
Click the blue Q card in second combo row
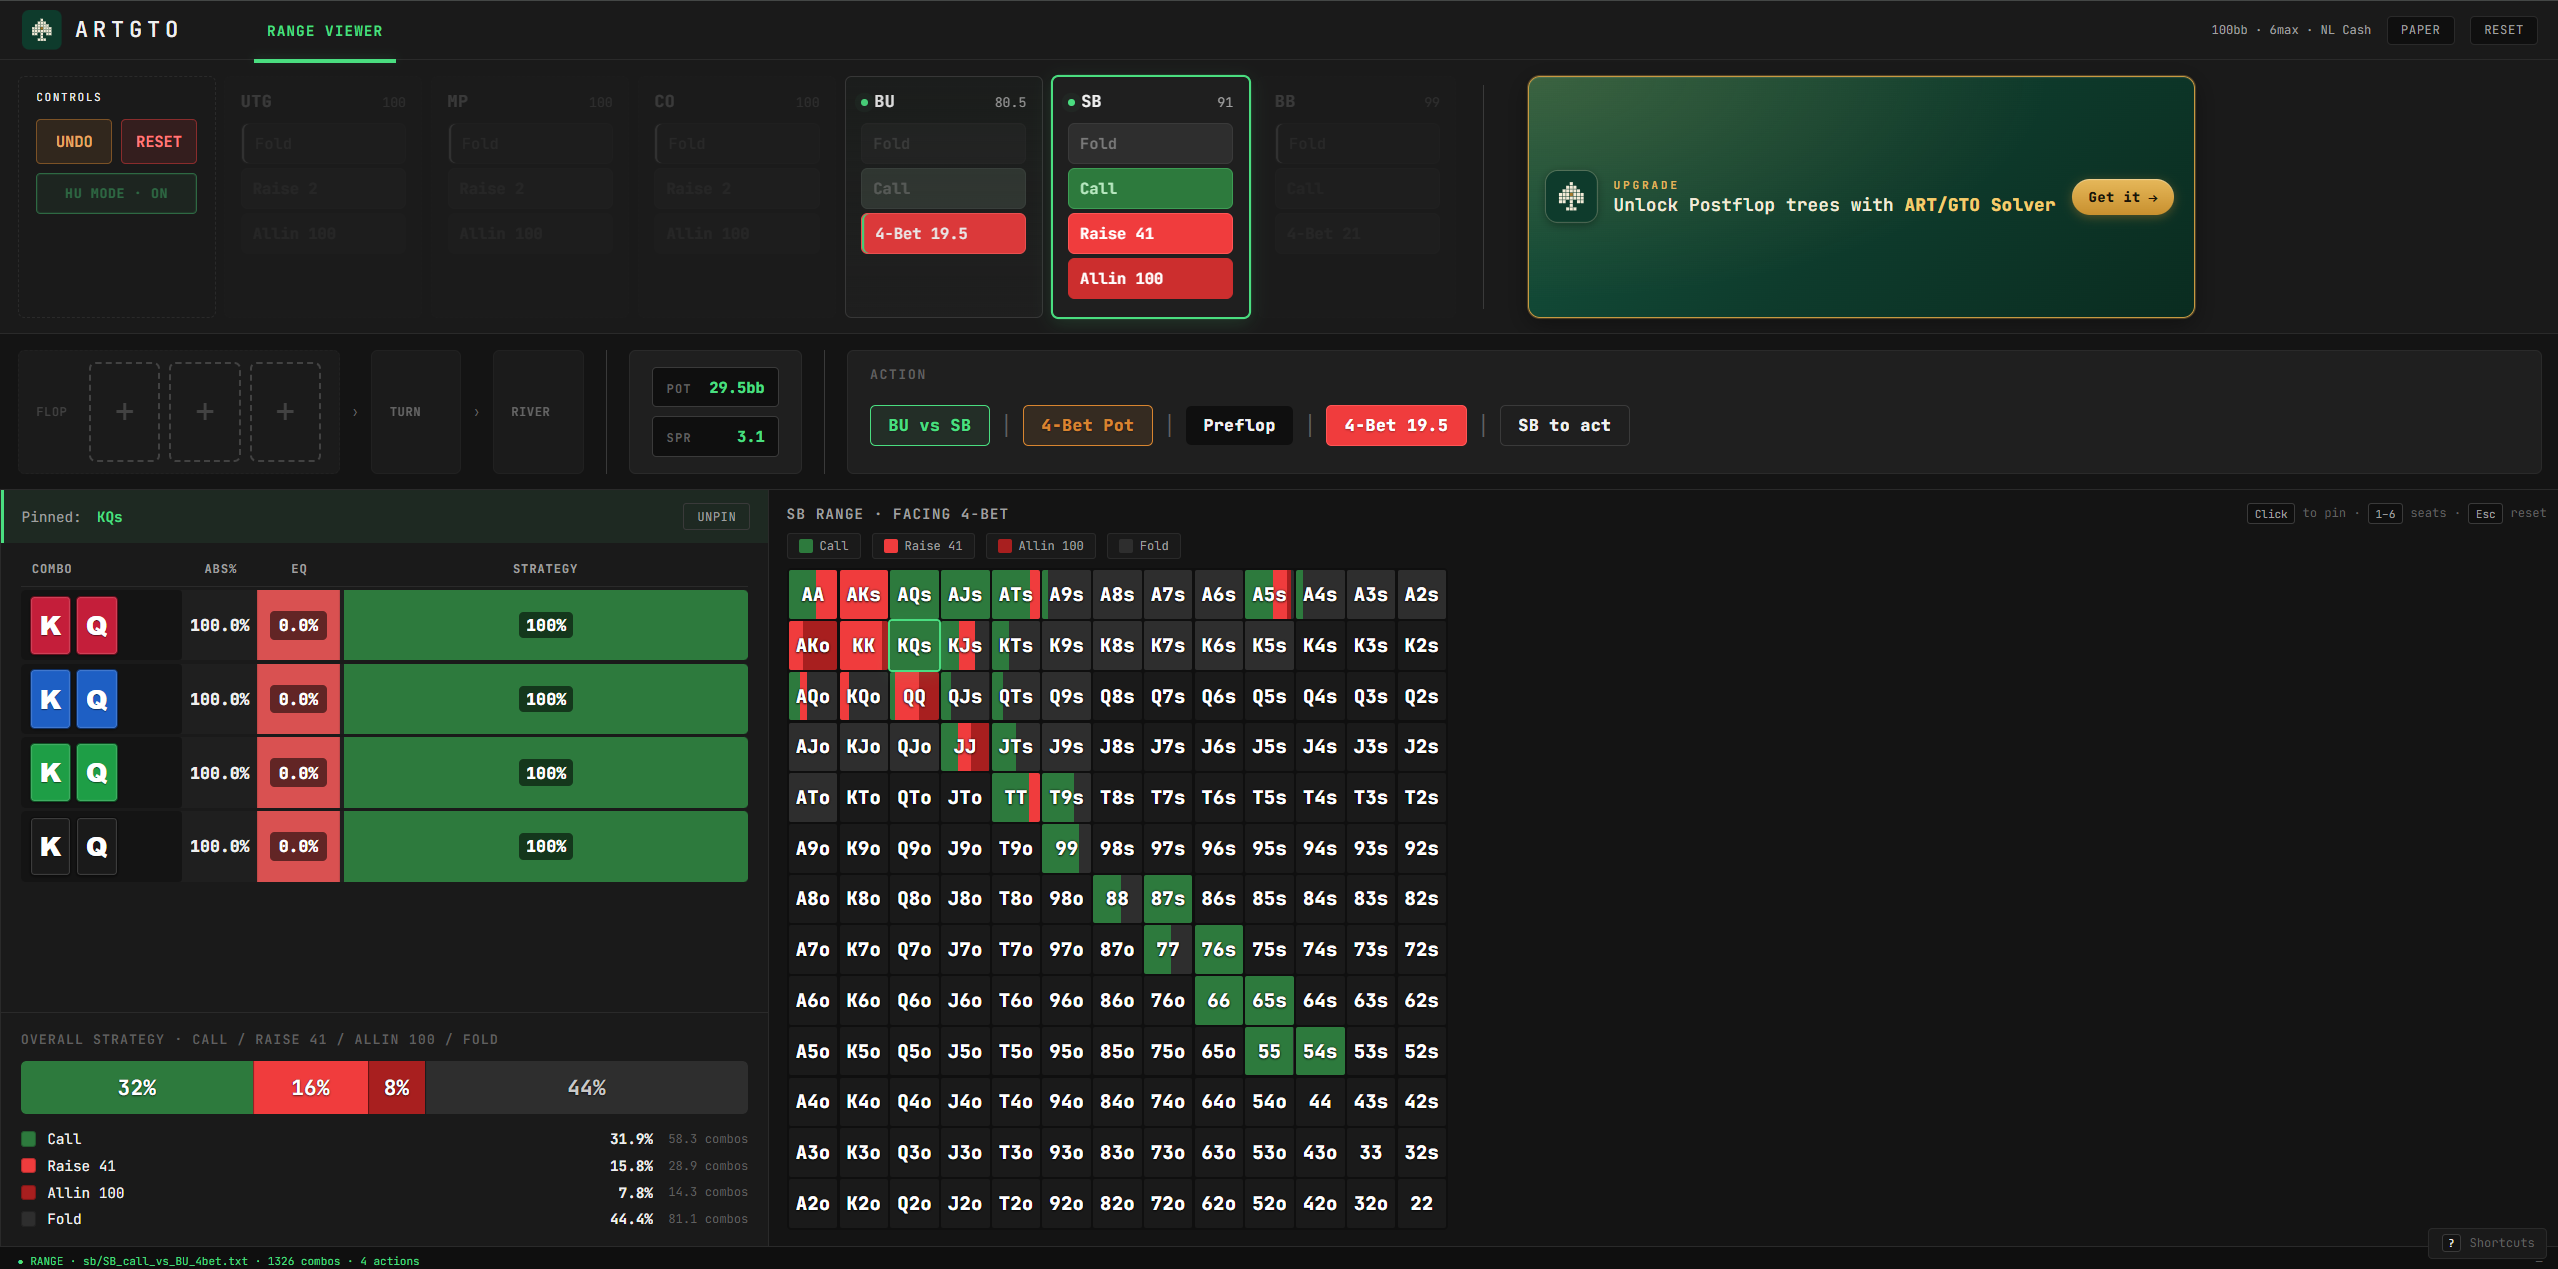pyautogui.click(x=97, y=700)
